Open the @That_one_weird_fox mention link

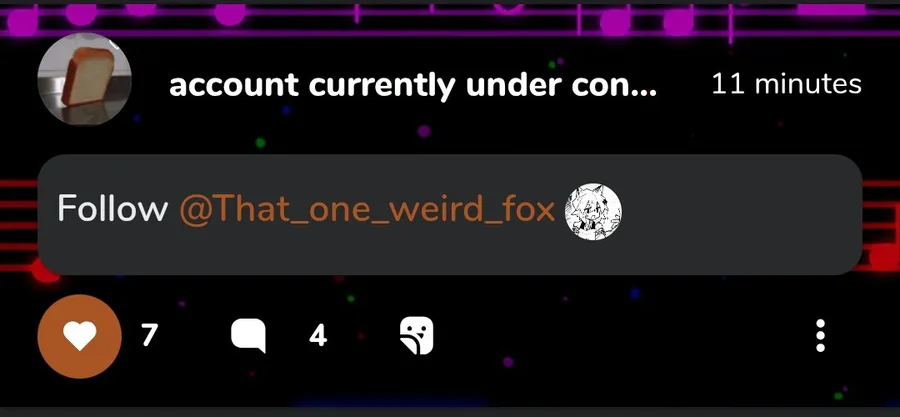[x=367, y=209]
